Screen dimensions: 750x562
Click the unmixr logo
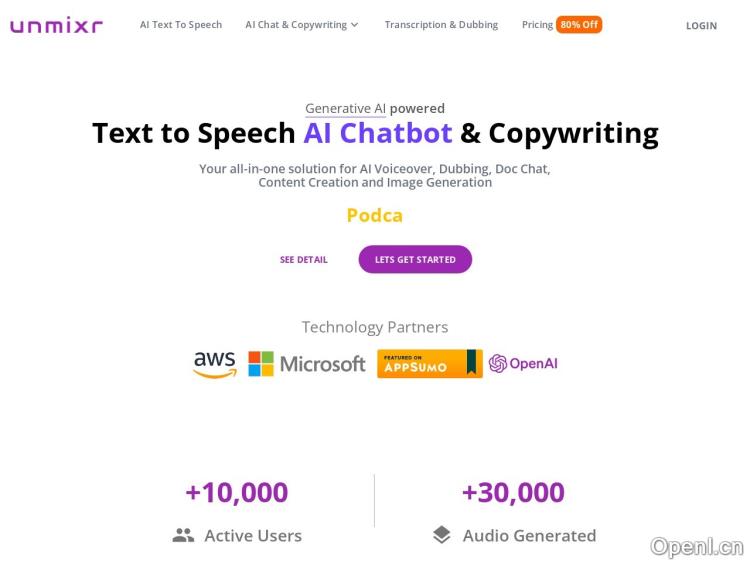pyautogui.click(x=56, y=25)
